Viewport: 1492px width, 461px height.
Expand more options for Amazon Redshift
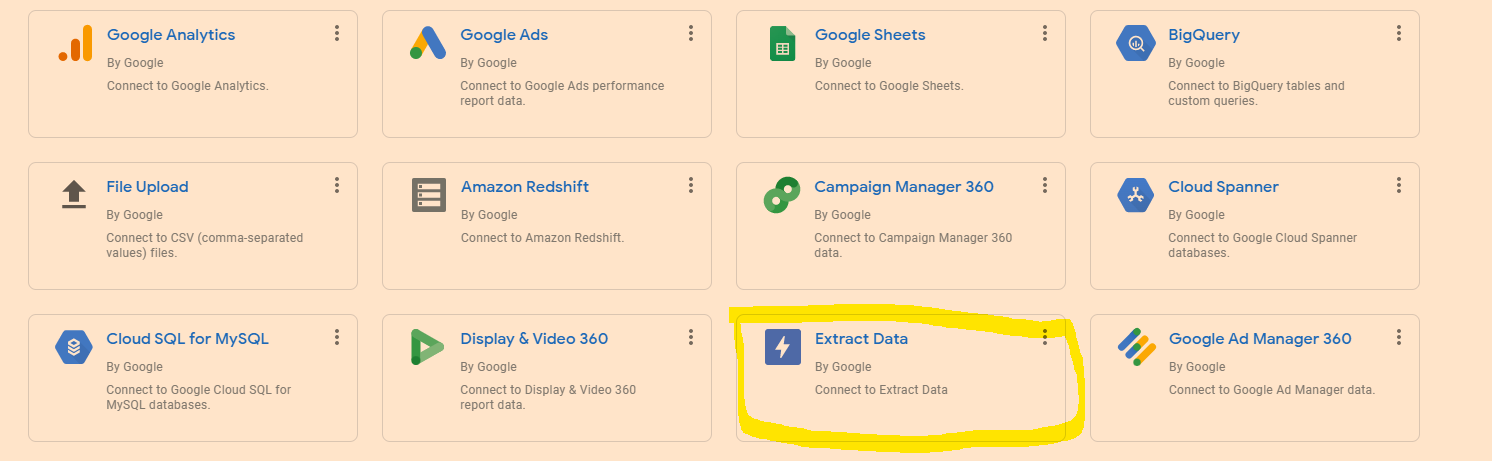(691, 186)
